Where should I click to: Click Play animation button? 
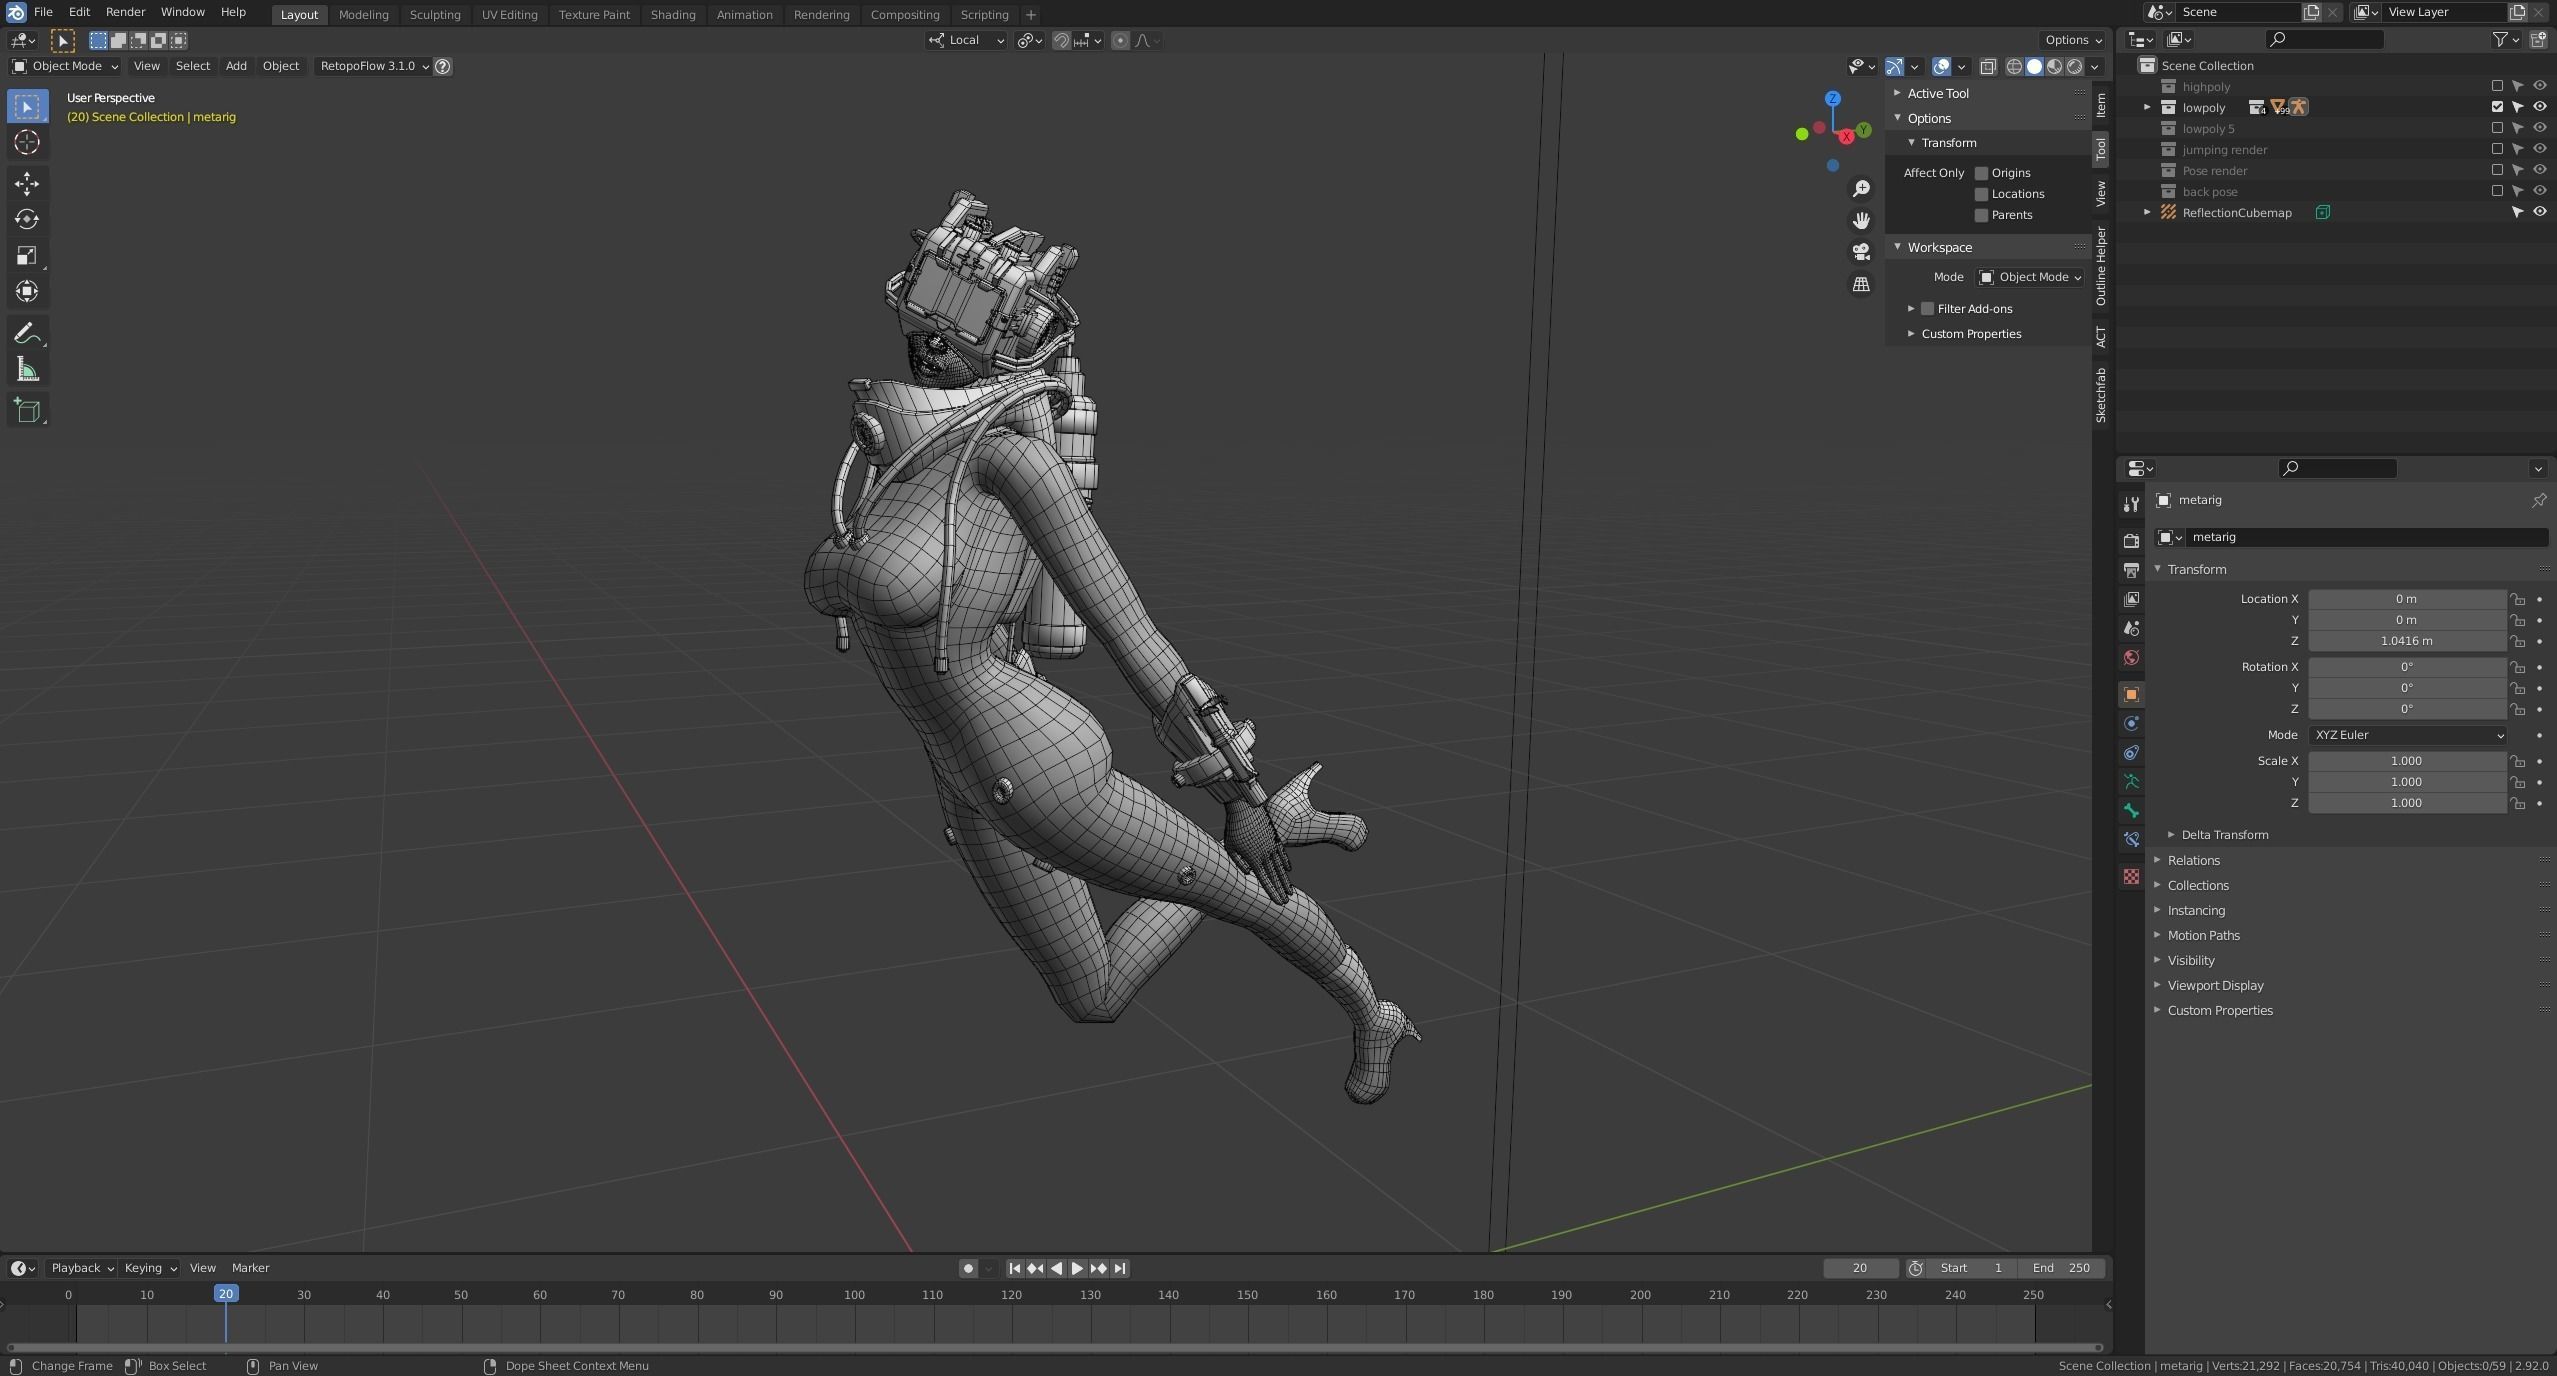coord(1077,1268)
